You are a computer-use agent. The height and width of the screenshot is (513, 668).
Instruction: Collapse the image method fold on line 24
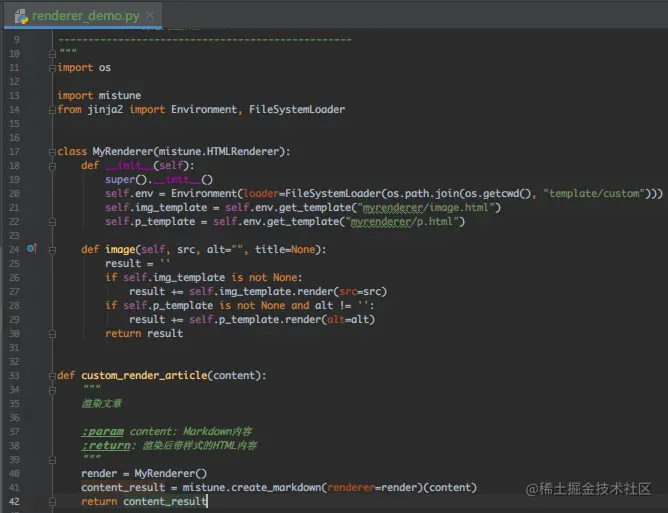pyautogui.click(x=52, y=250)
